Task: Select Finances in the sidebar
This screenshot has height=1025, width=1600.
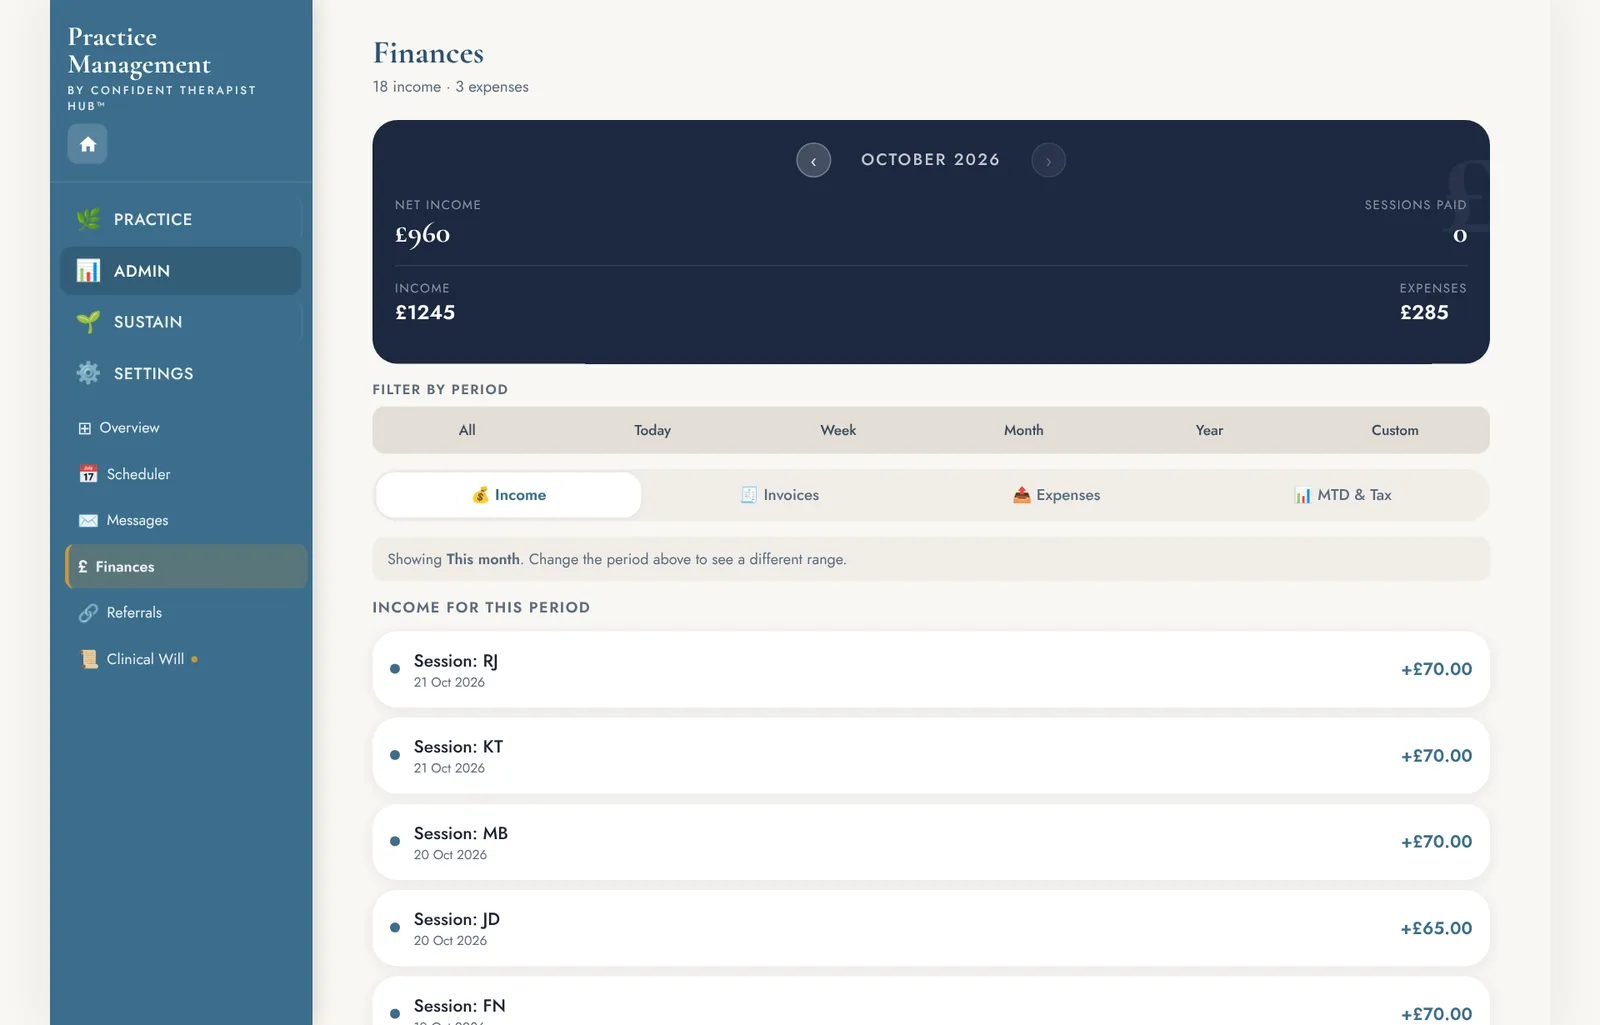Action: pos(186,566)
